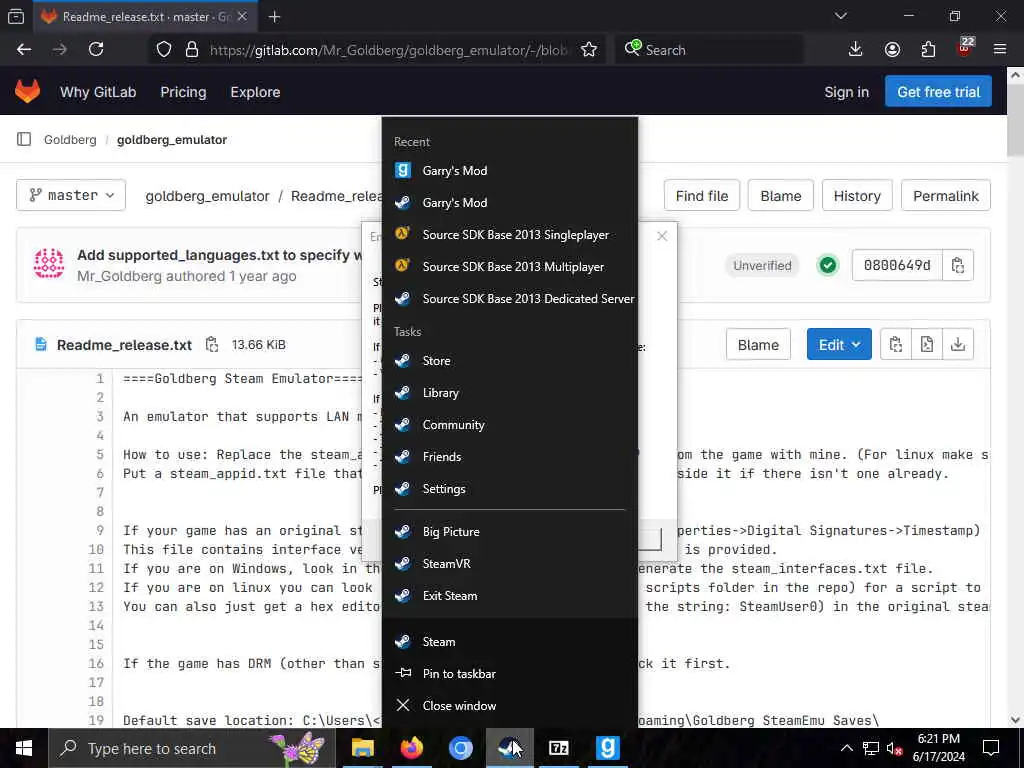Select Close window in jump list
Screen dimensions: 1024x768
(x=509, y=705)
